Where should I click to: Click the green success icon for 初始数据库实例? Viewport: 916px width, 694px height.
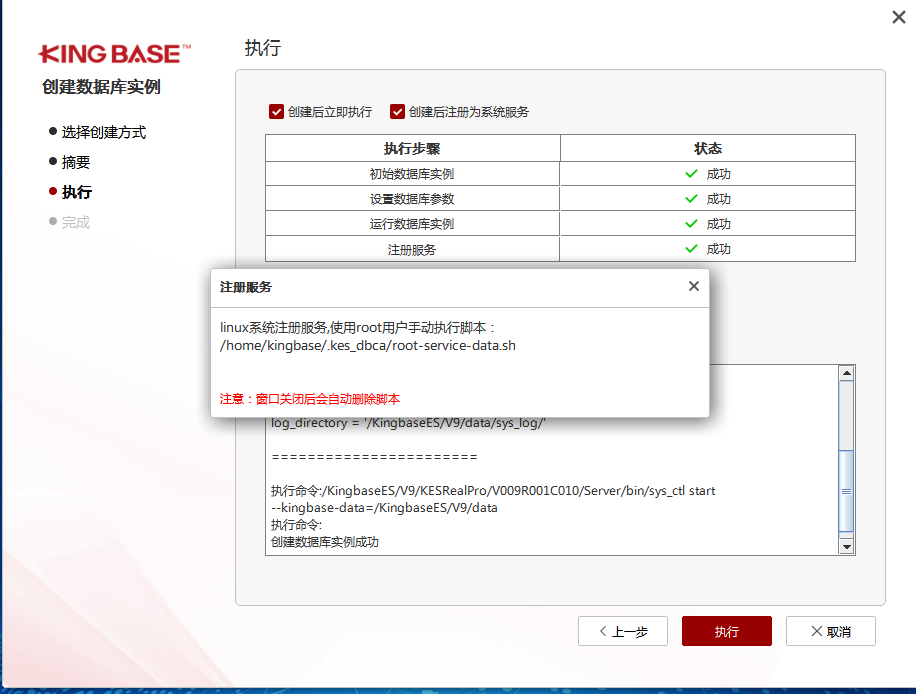click(689, 173)
